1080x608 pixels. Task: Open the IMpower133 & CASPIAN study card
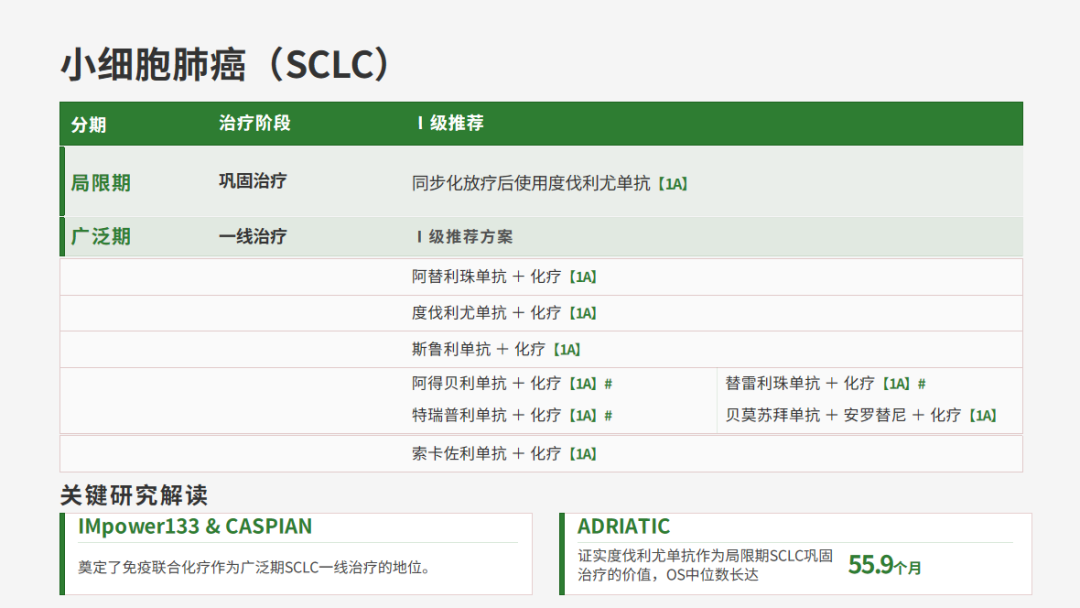296,554
